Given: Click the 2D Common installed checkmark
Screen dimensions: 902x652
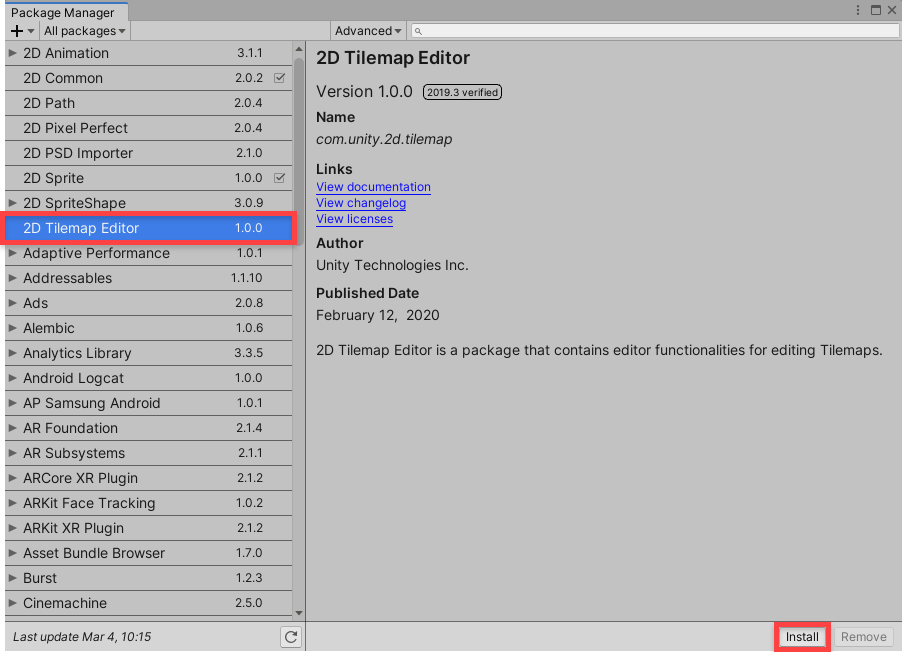Looking at the screenshot, I should [x=280, y=78].
